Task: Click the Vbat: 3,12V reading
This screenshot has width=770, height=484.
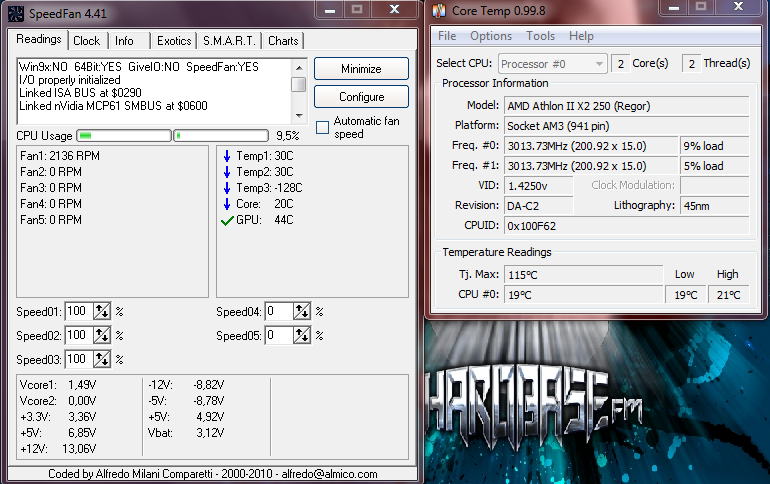Action: point(186,433)
